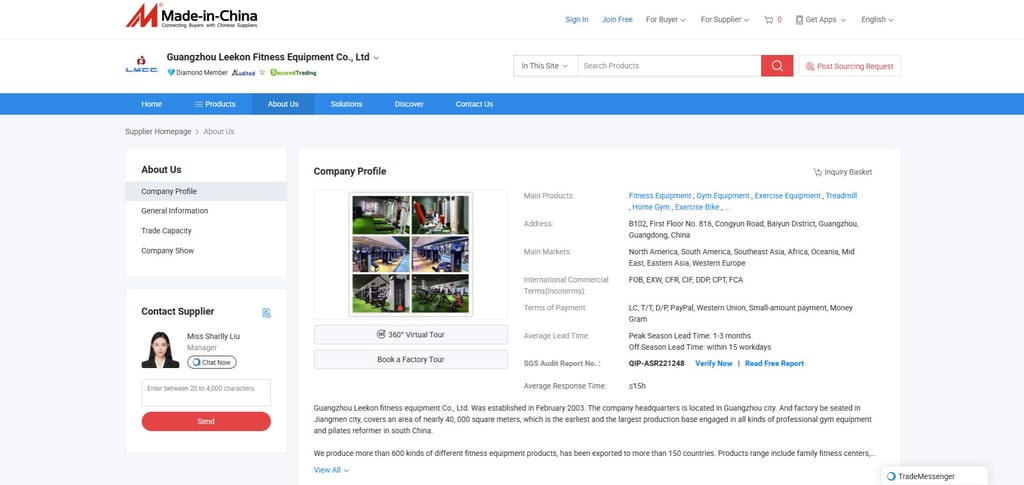Click the contact card icon beside Contact Supplier

pos(266,313)
